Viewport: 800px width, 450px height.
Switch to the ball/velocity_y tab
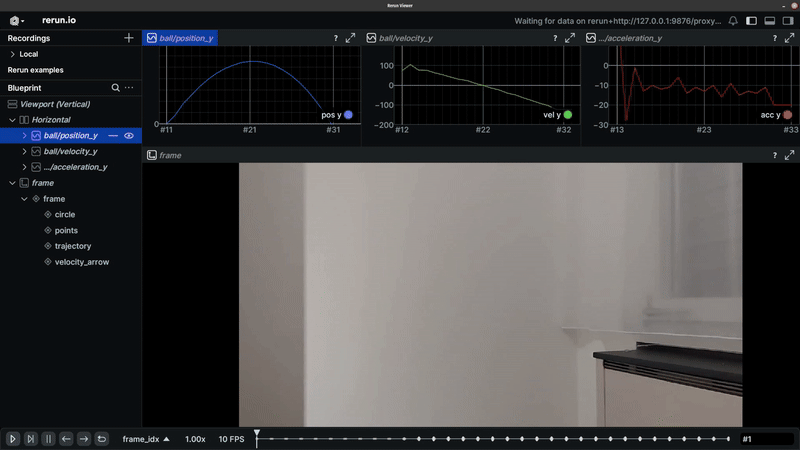(x=404, y=38)
